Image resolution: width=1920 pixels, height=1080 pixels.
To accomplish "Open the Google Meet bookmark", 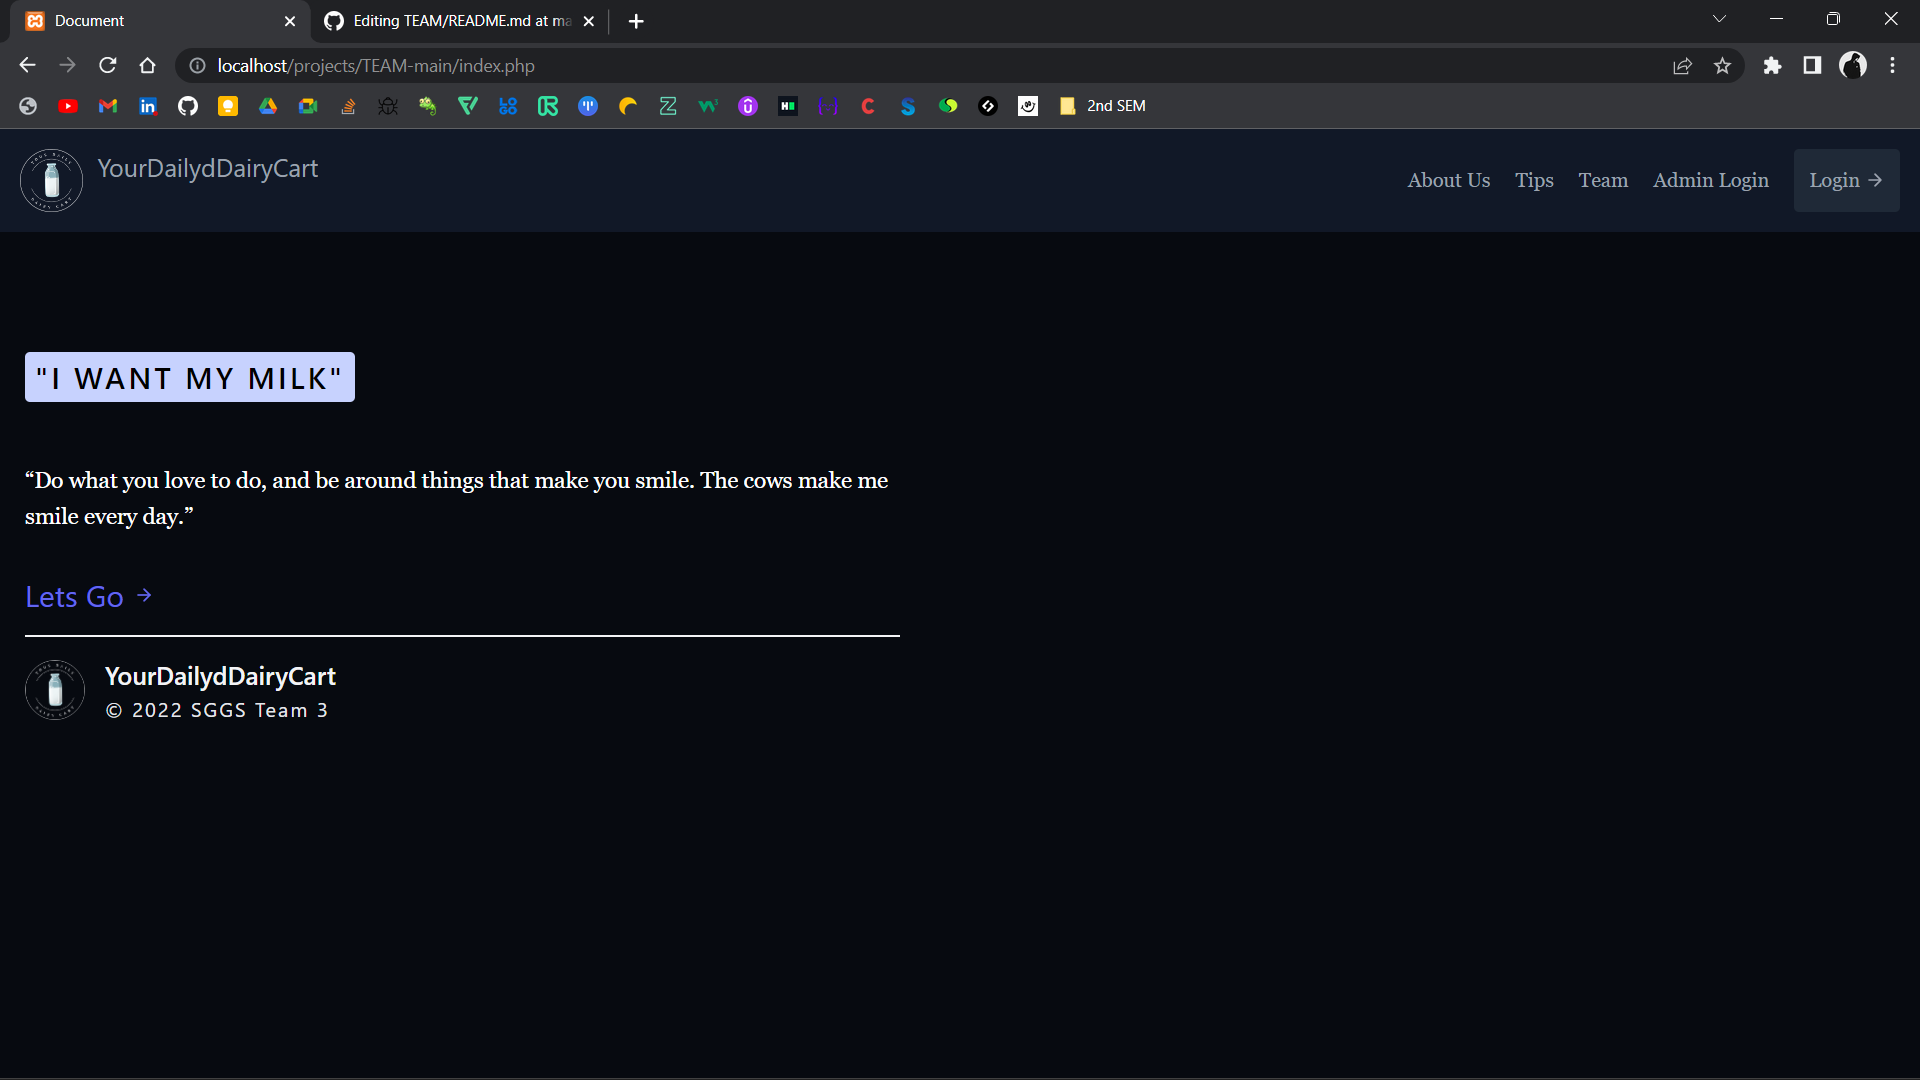I will (308, 106).
